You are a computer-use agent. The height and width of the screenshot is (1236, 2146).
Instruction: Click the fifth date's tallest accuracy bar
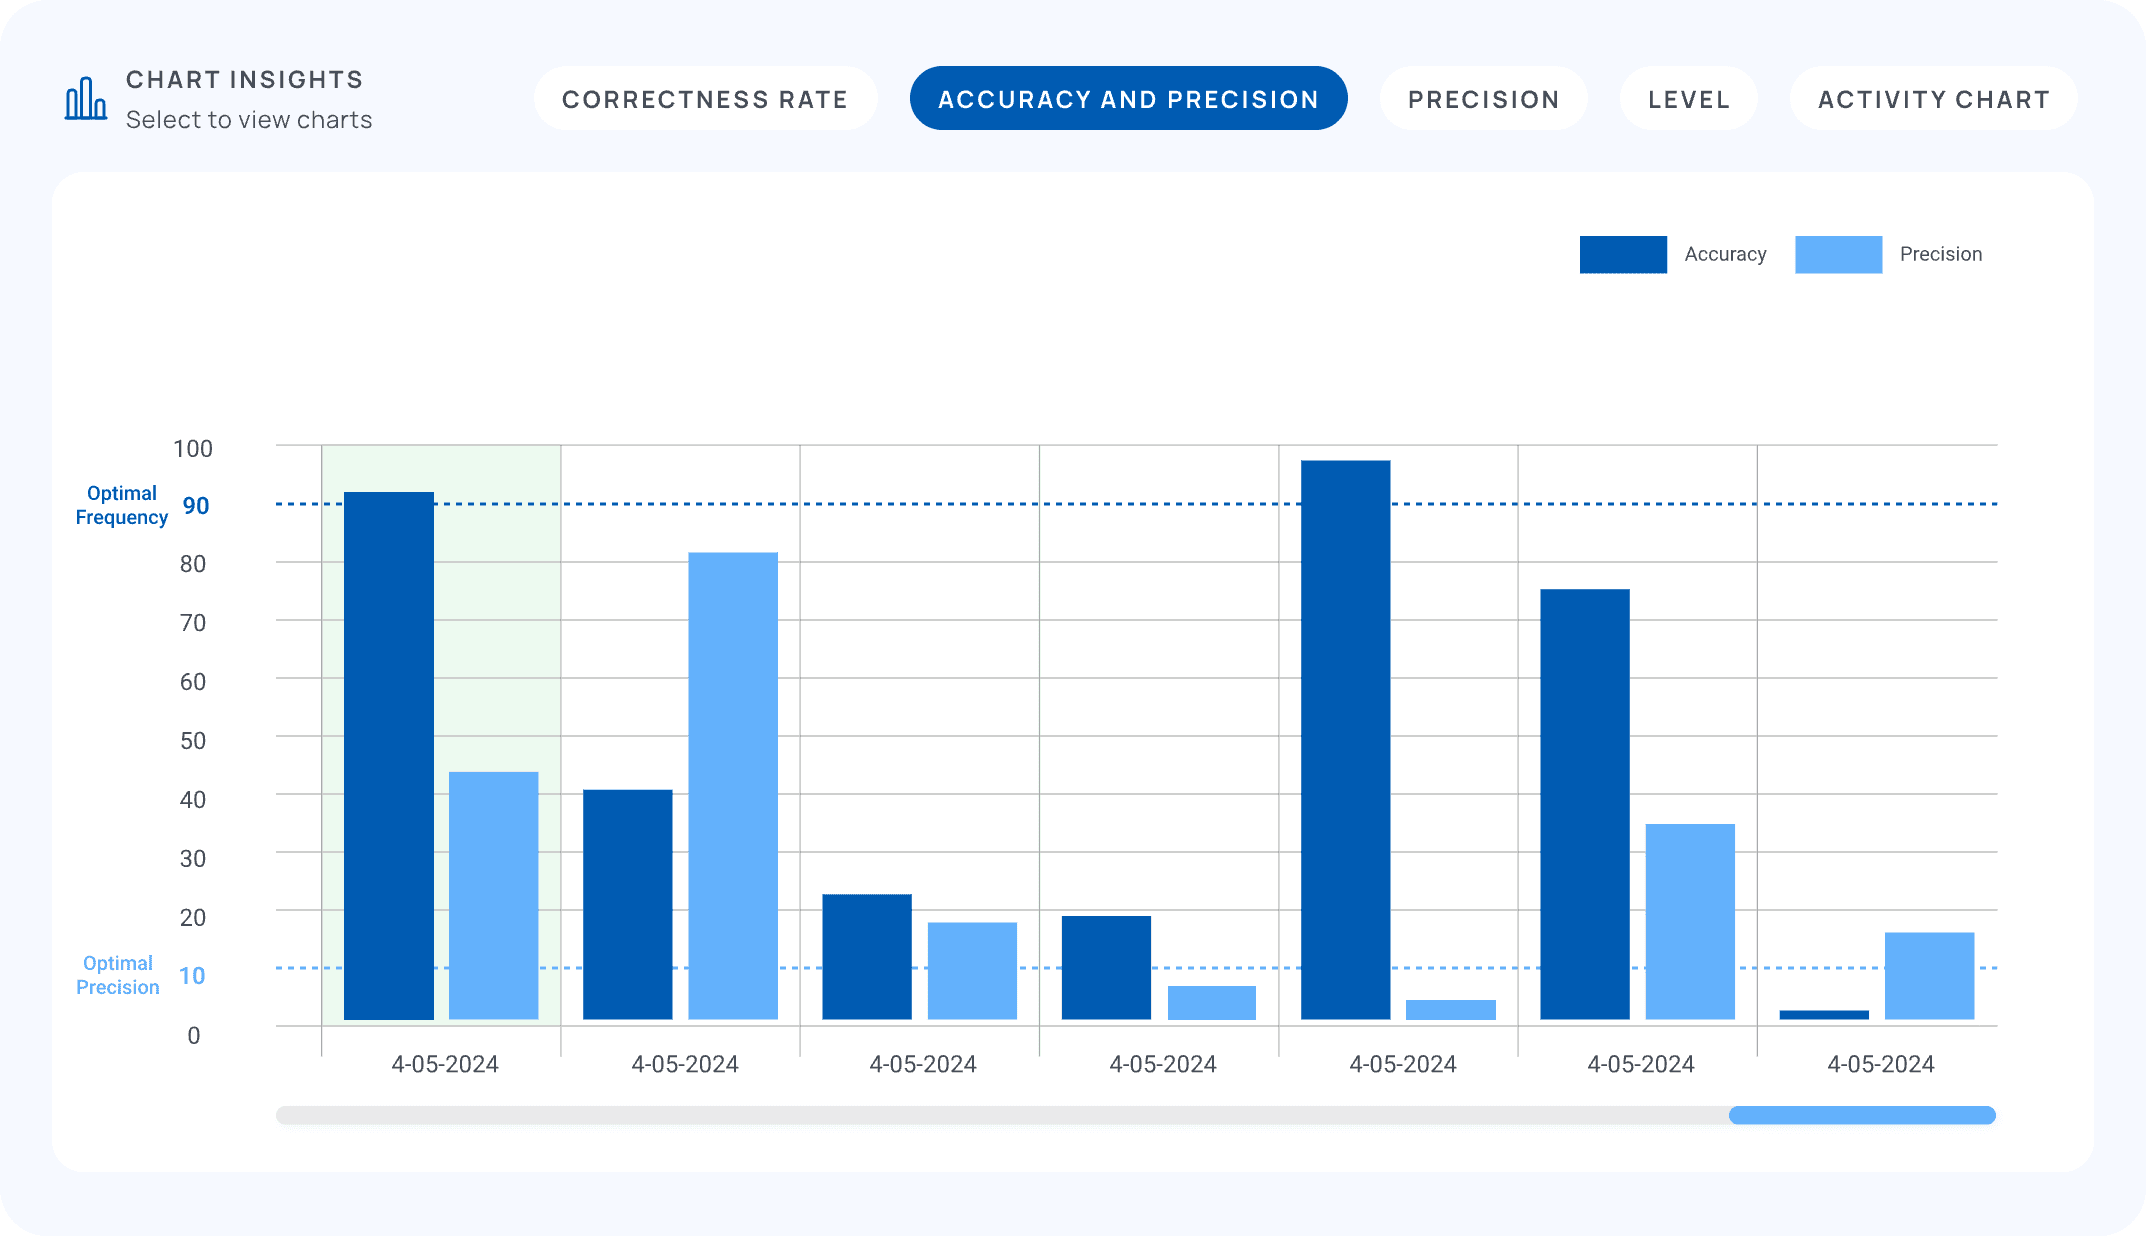click(1346, 740)
